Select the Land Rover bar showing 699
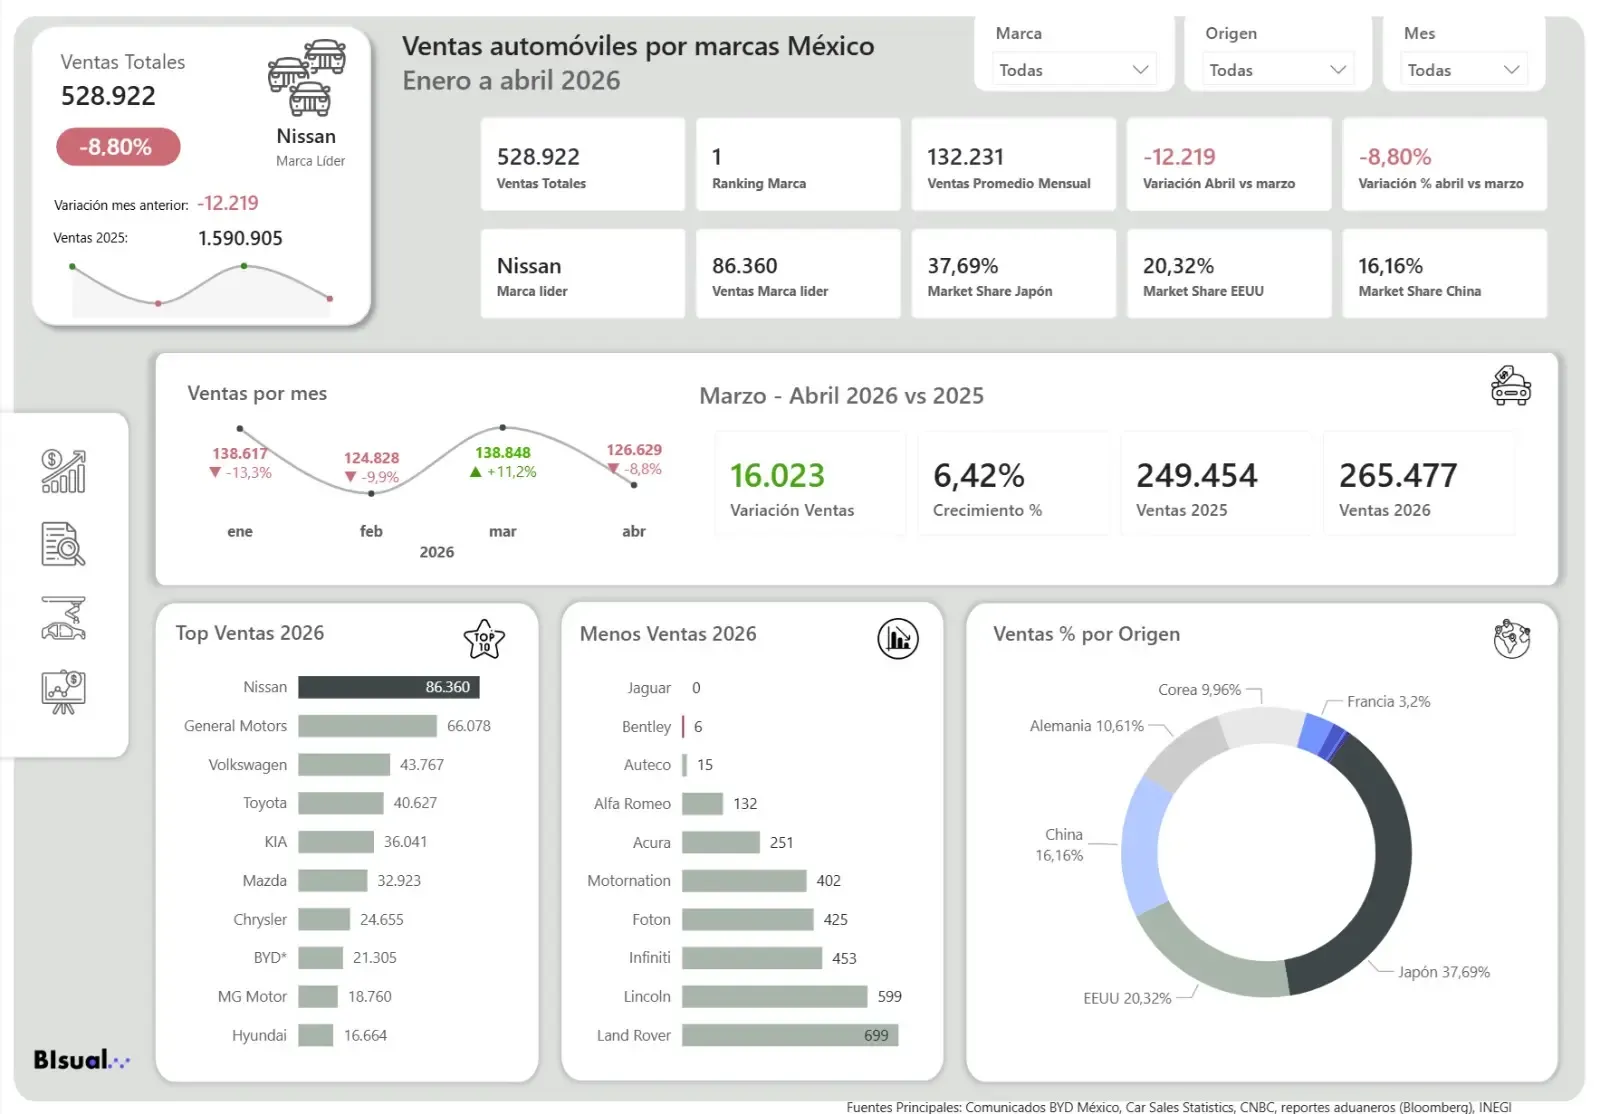The height and width of the screenshot is (1114, 1600). 790,1035
